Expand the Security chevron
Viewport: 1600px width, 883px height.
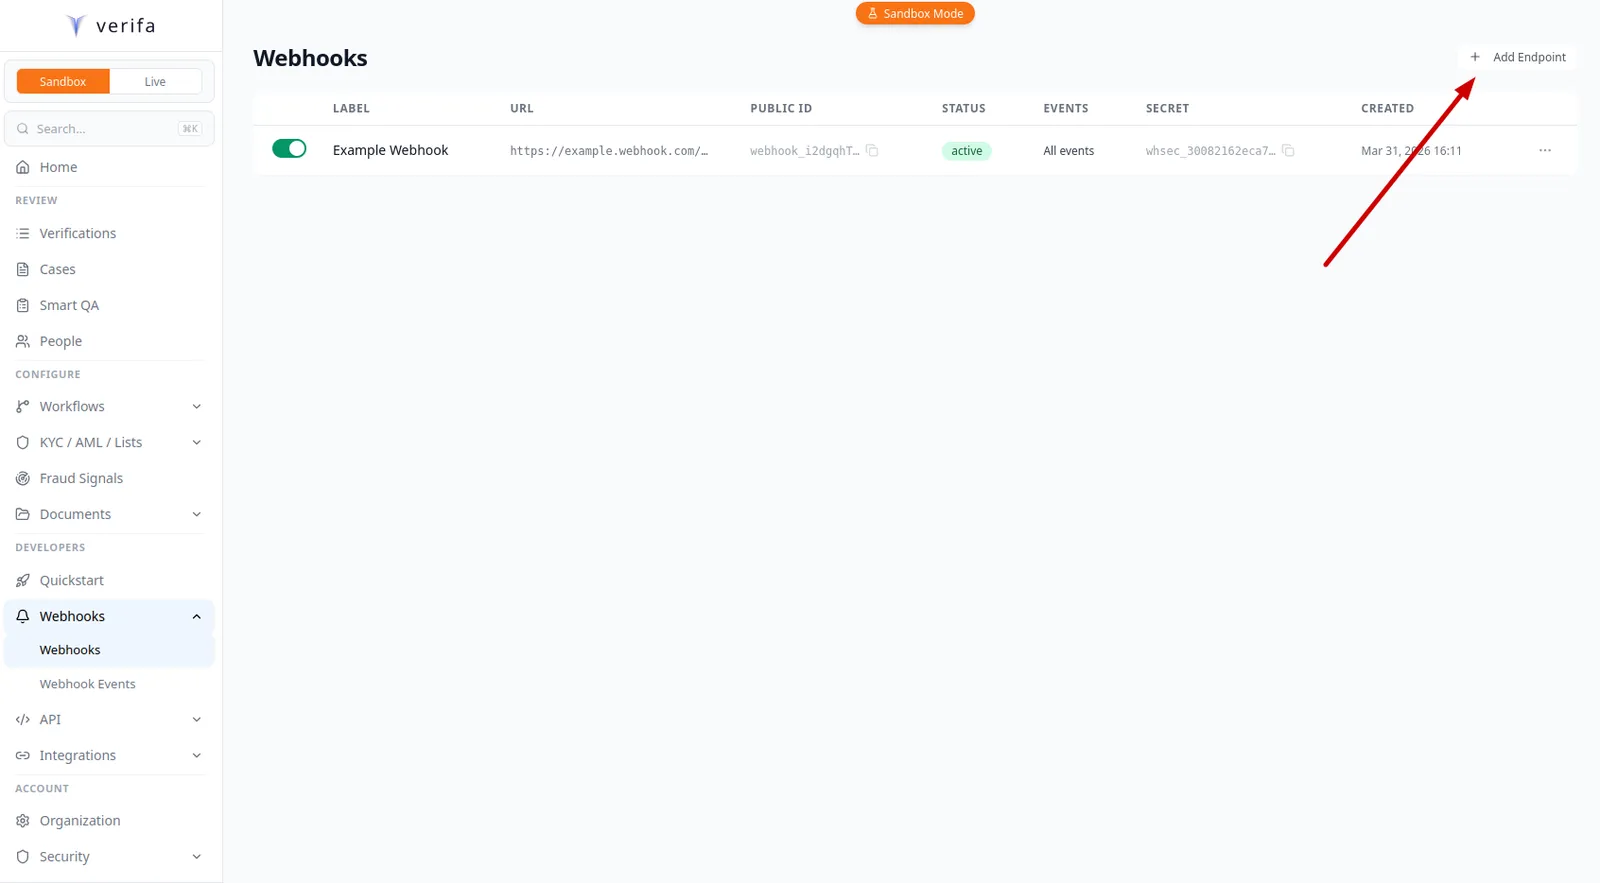(x=197, y=856)
